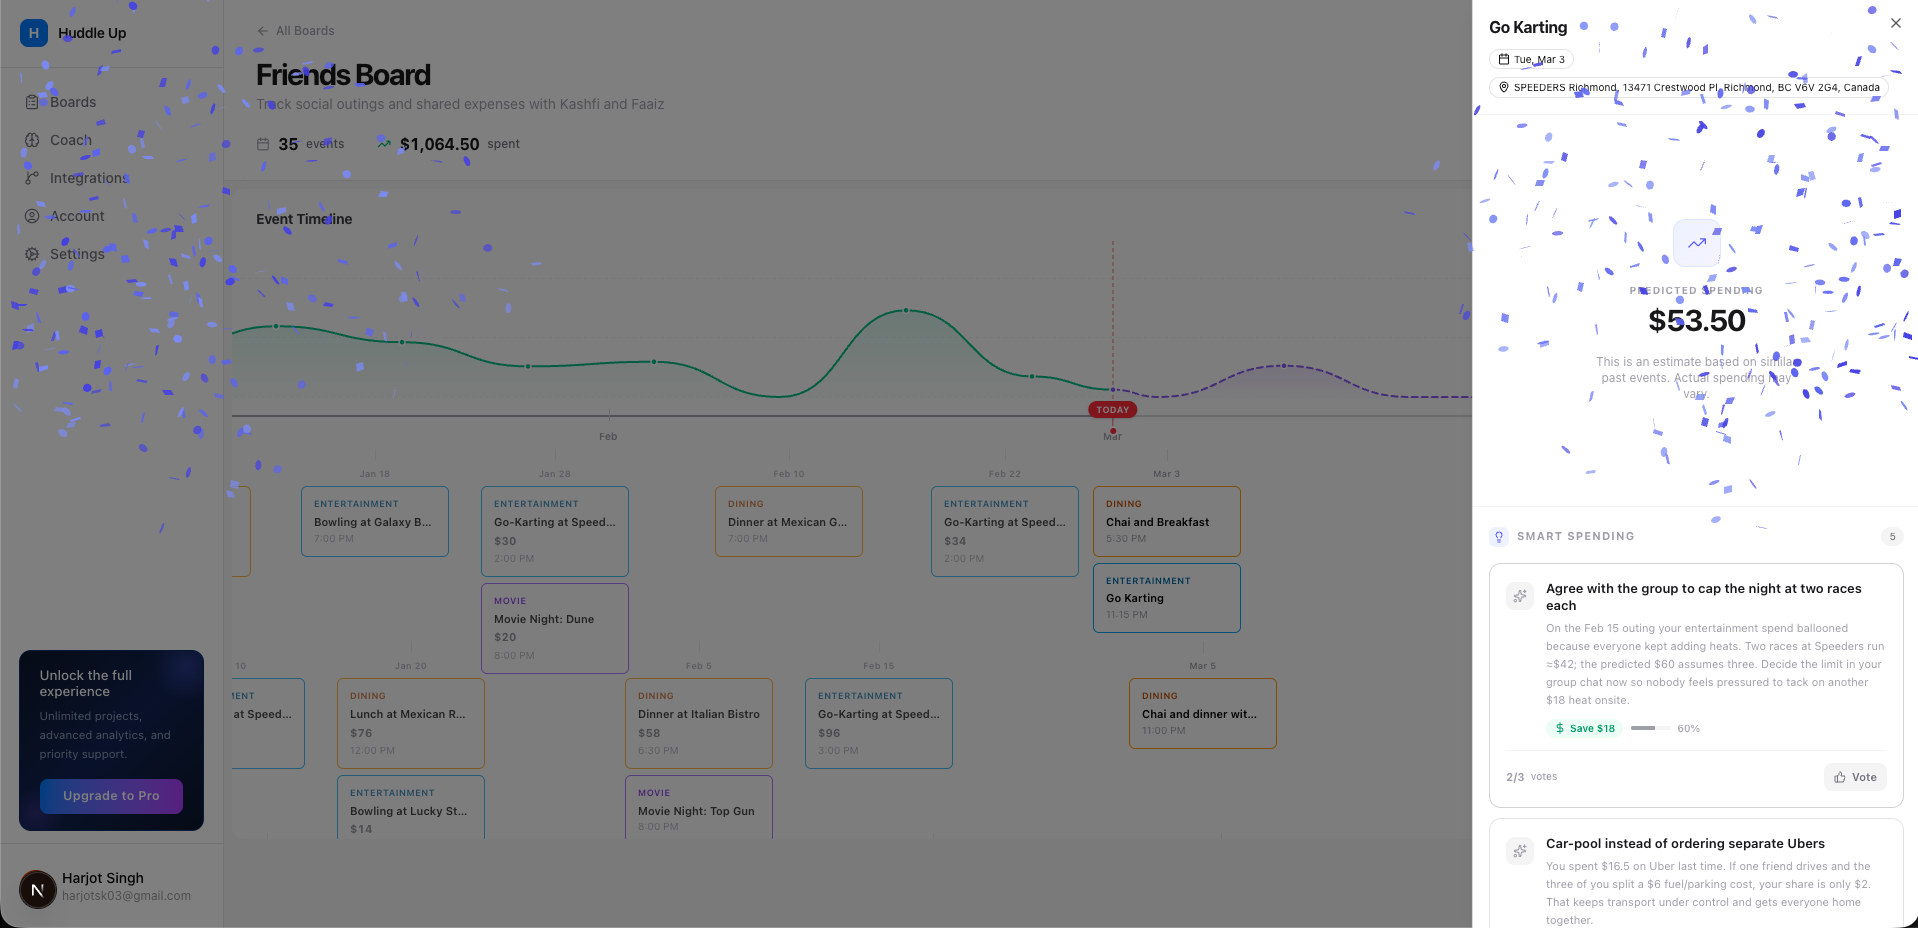Click the Boards clipboard icon
Image resolution: width=1918 pixels, height=928 pixels.
(32, 102)
